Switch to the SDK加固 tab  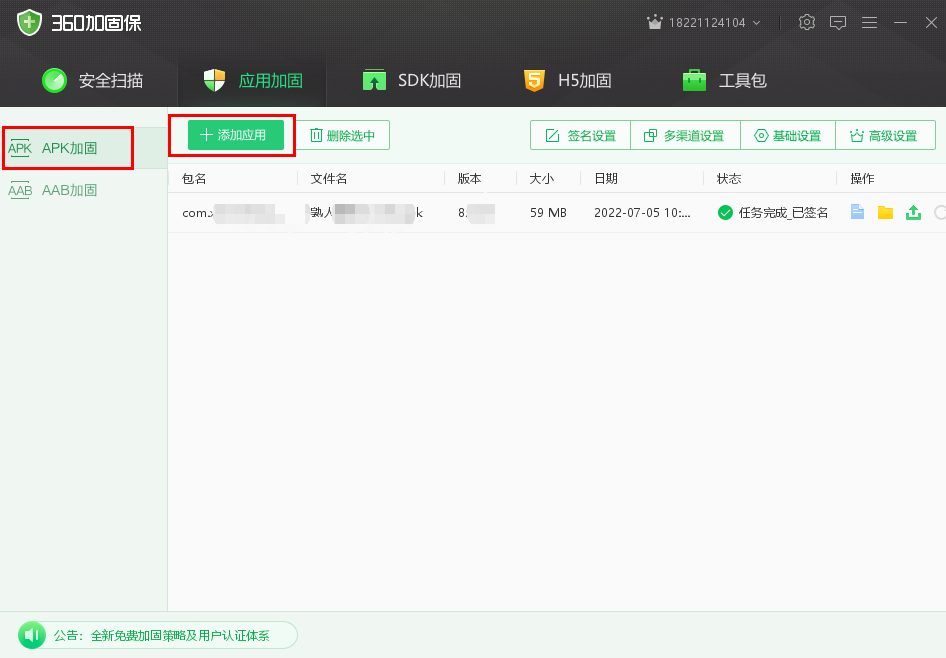point(411,80)
